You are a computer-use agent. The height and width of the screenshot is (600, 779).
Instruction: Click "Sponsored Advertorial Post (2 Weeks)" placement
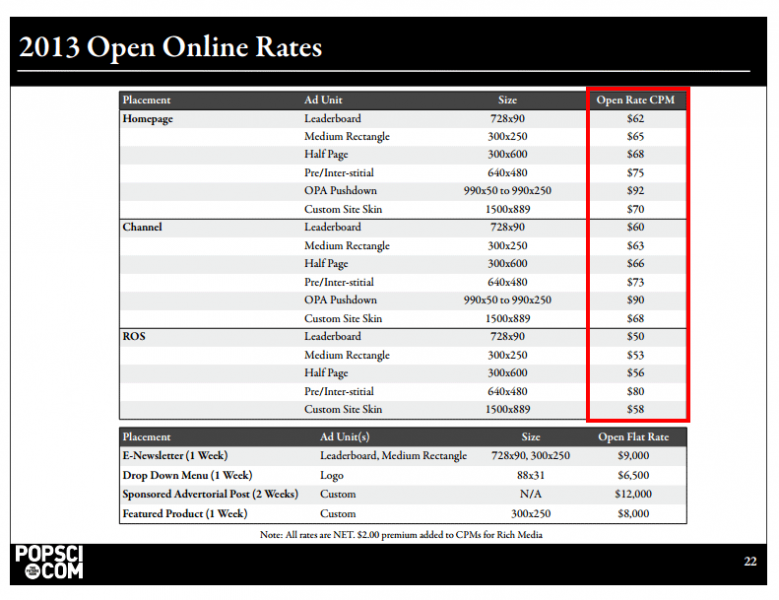point(210,494)
